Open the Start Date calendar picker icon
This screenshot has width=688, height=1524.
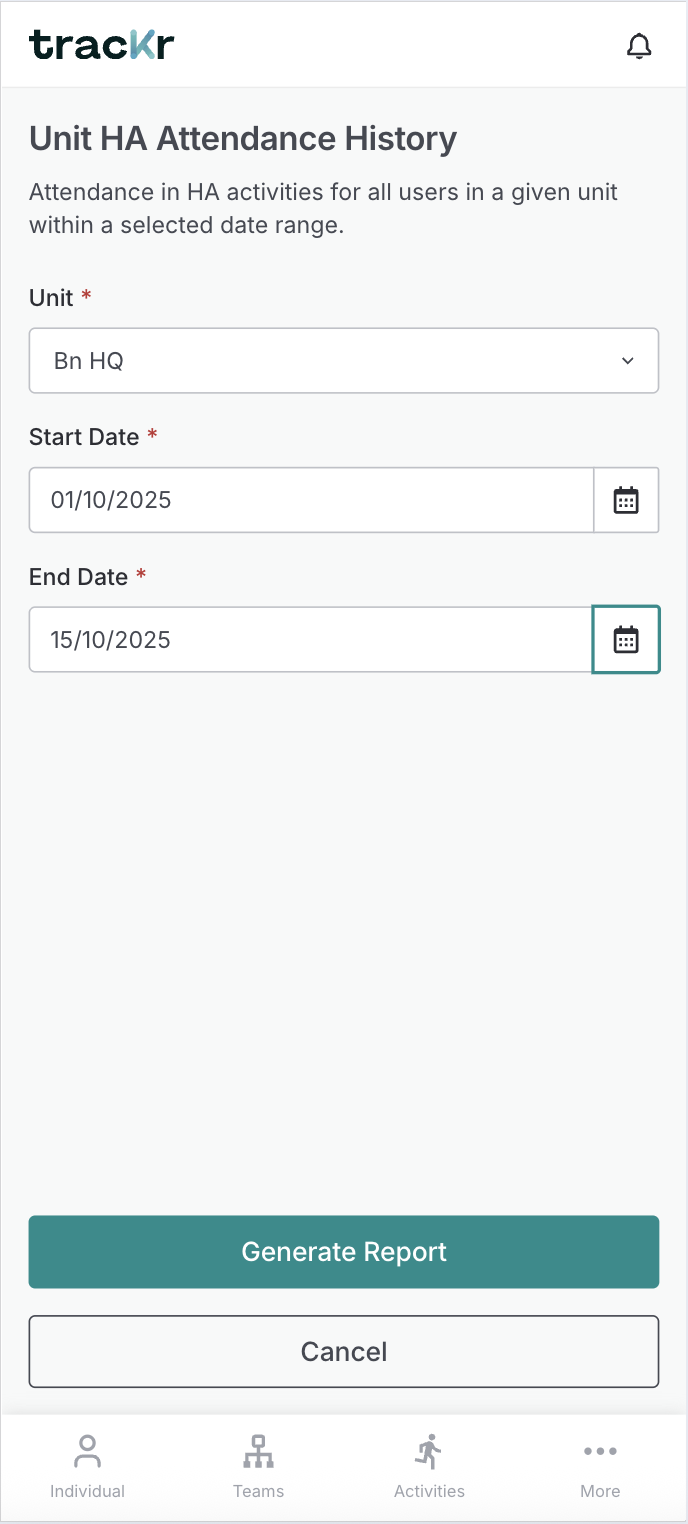pos(626,500)
